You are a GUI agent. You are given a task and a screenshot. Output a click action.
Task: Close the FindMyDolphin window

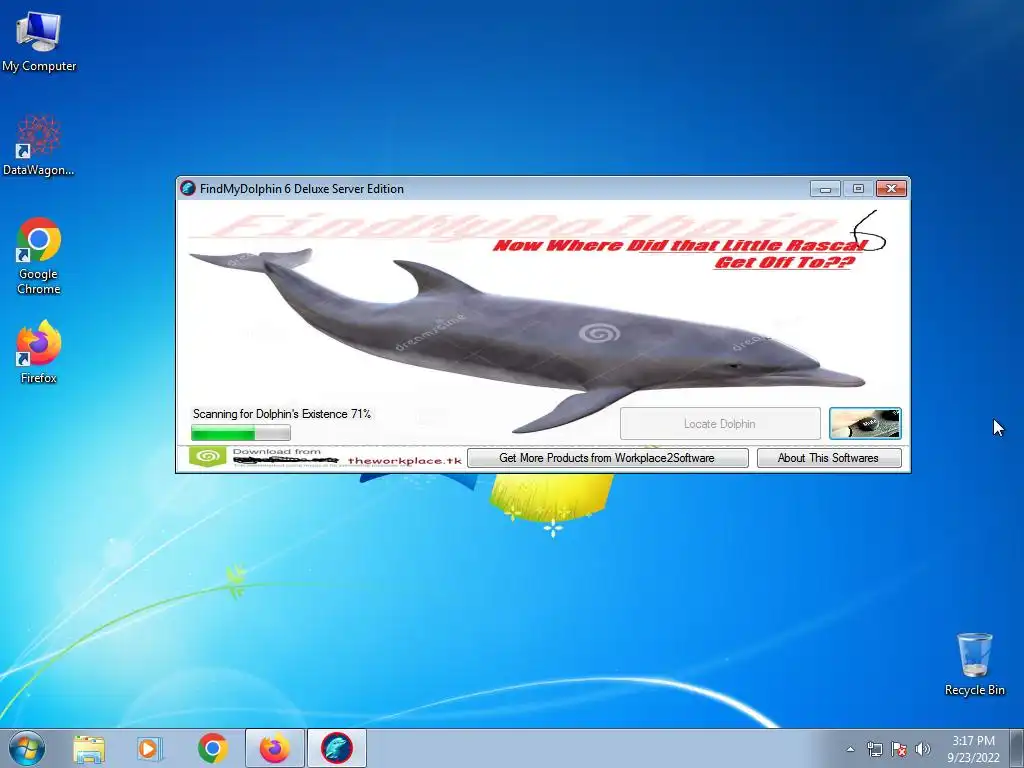891,189
